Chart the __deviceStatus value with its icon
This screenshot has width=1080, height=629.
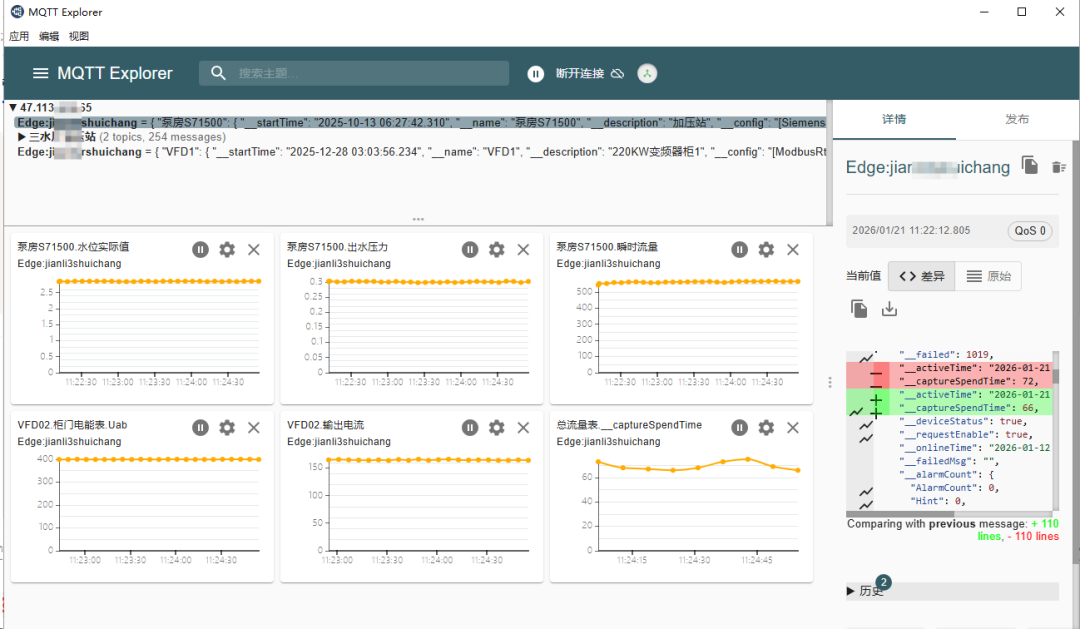click(x=866, y=425)
